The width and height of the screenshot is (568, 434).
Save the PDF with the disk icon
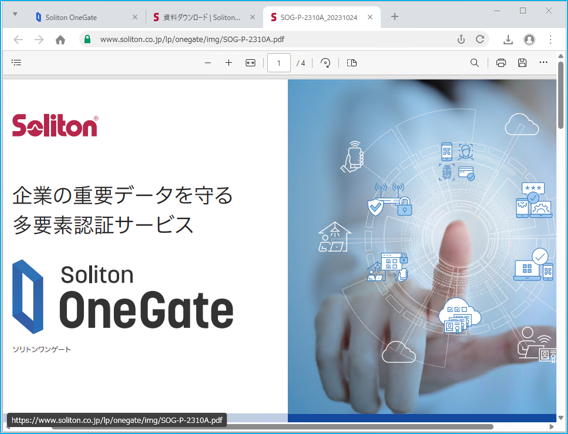point(522,63)
